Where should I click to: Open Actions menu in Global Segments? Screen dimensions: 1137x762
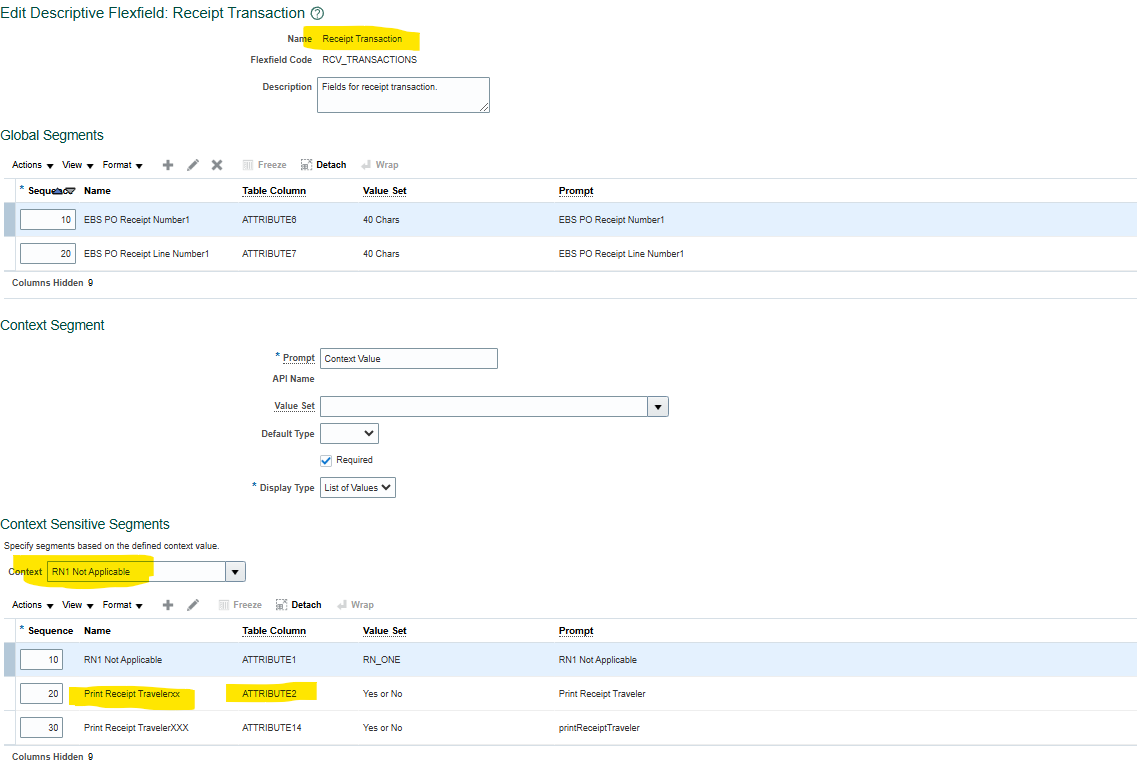click(33, 165)
